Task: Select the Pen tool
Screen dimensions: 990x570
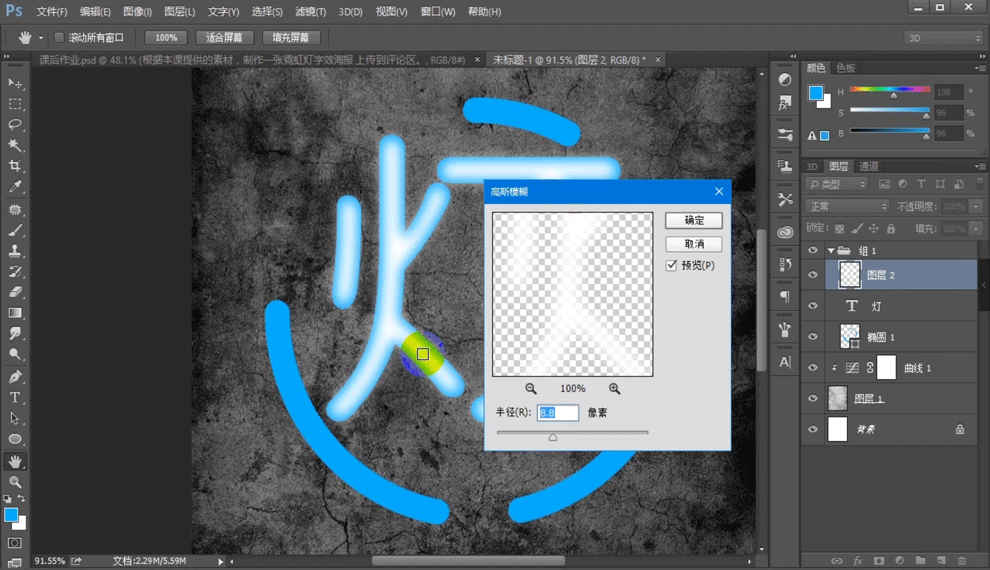Action: tap(15, 377)
